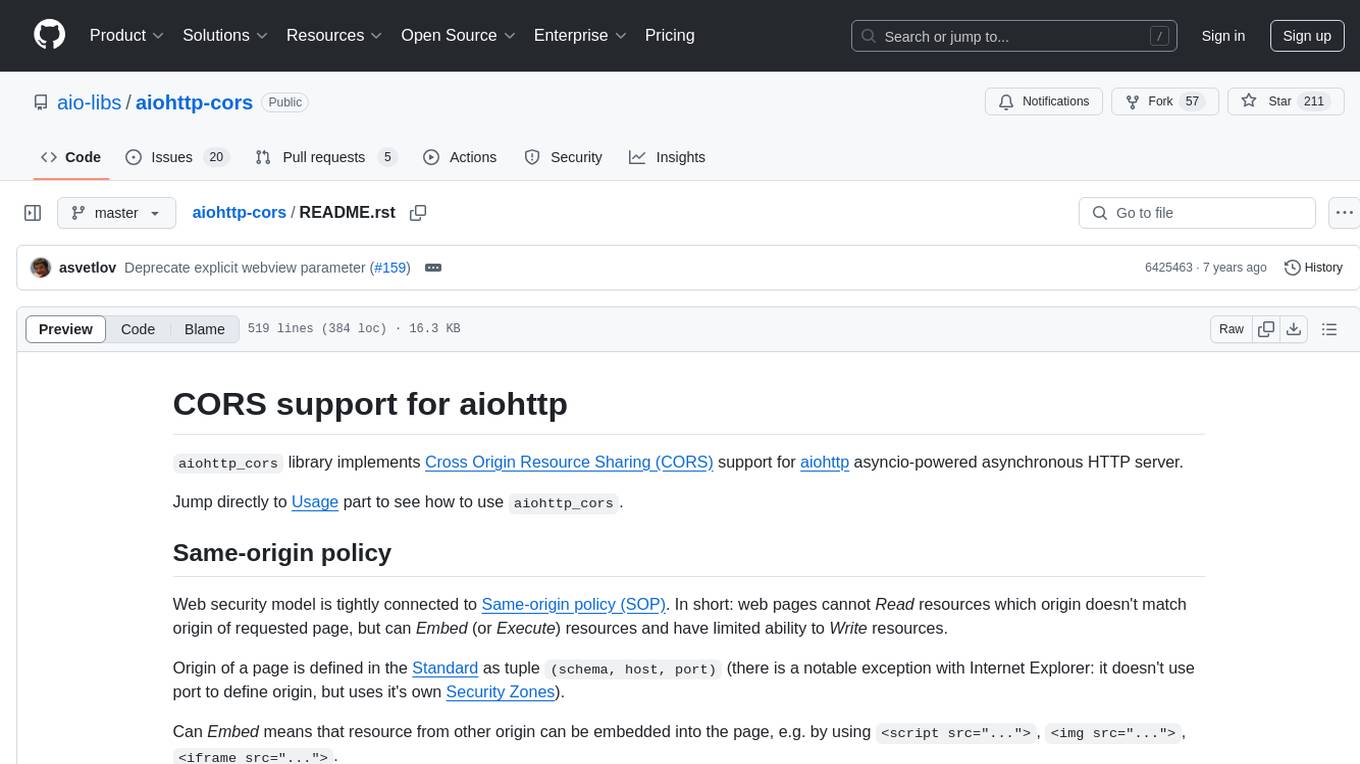
Task: Click the Issues count badge 20
Action: click(215, 157)
